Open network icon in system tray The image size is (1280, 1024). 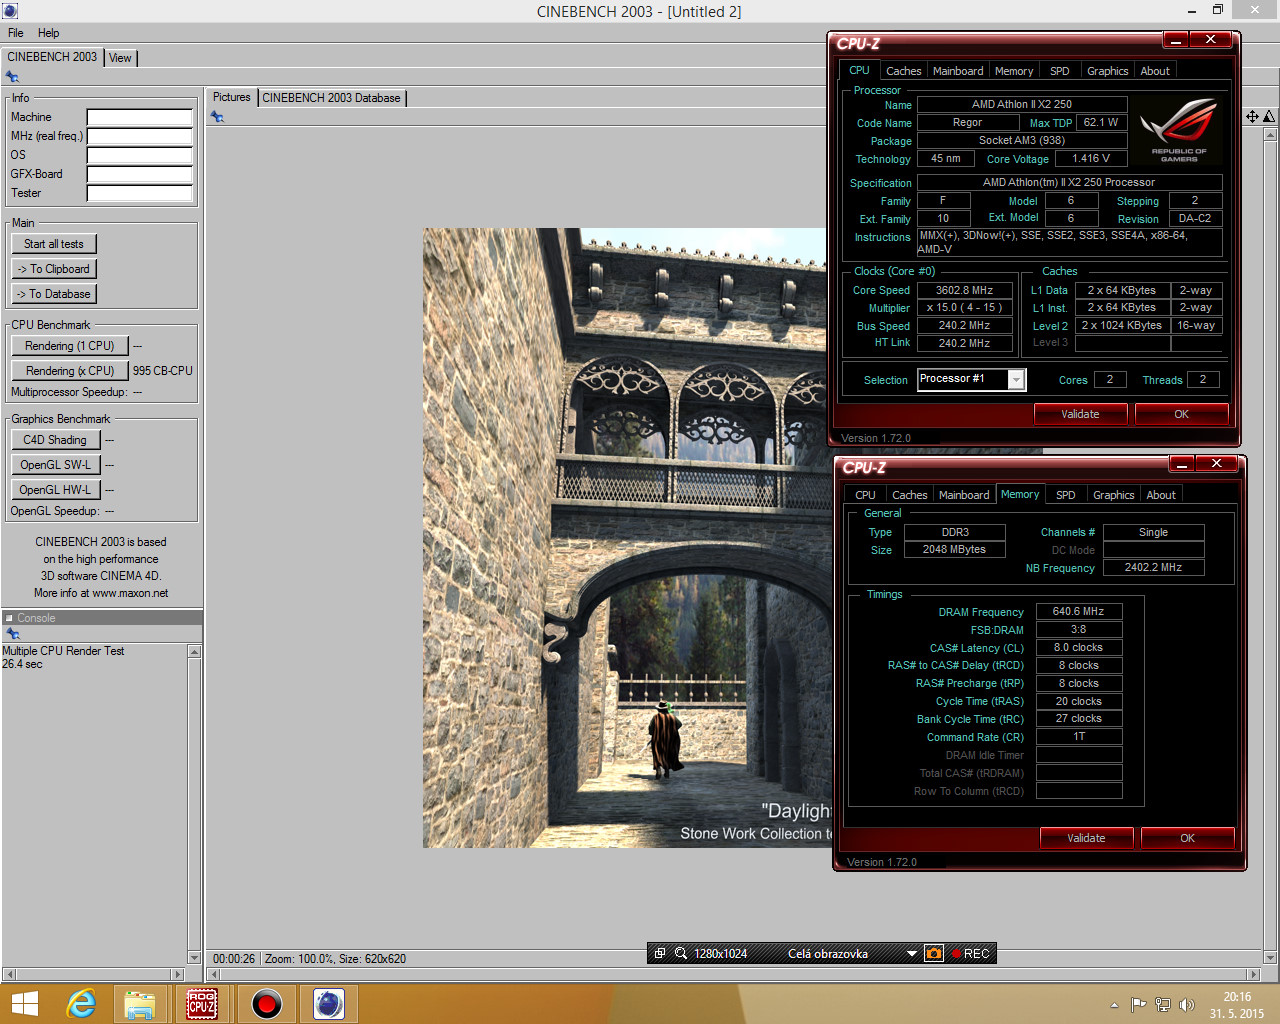coord(1162,1005)
